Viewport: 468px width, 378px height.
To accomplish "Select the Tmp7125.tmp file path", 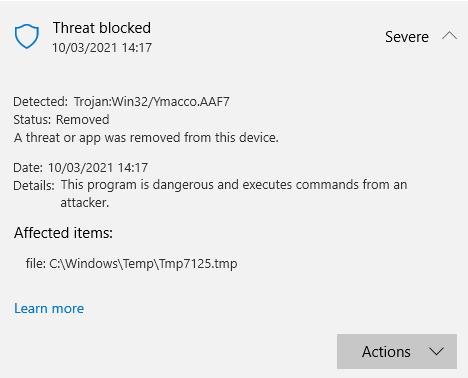I will click(x=131, y=264).
